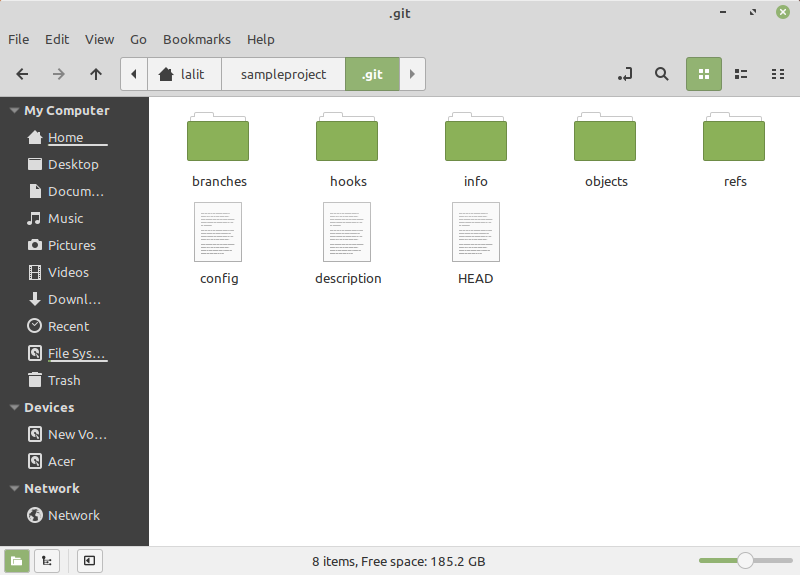Image resolution: width=800 pixels, height=575 pixels.
Task: Adjust the zoom slider handle
Action: click(745, 560)
